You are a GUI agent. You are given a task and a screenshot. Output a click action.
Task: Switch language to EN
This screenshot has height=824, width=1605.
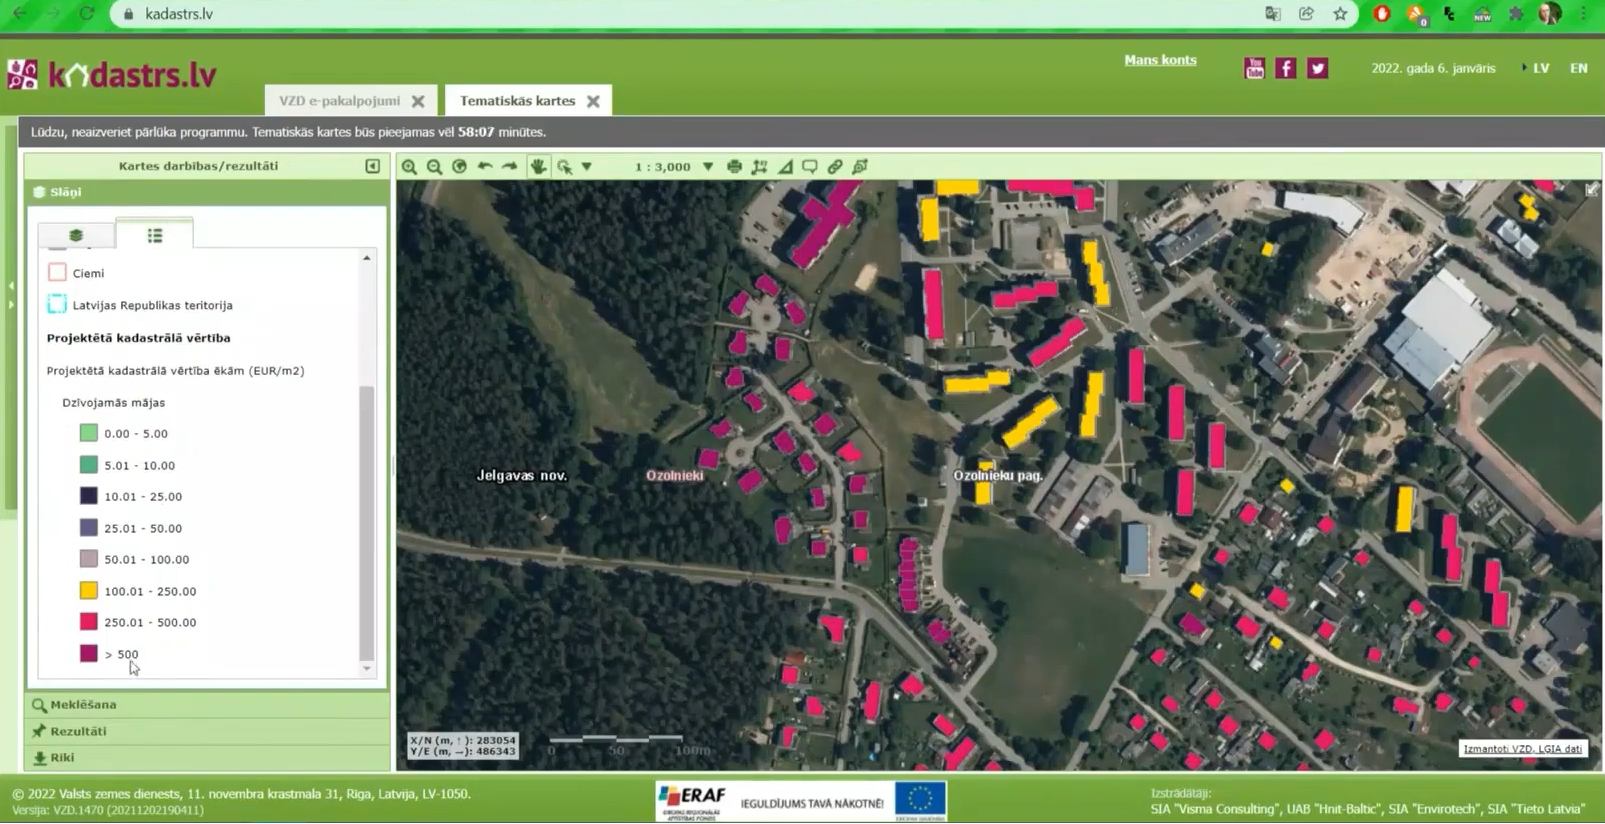pyautogui.click(x=1578, y=68)
